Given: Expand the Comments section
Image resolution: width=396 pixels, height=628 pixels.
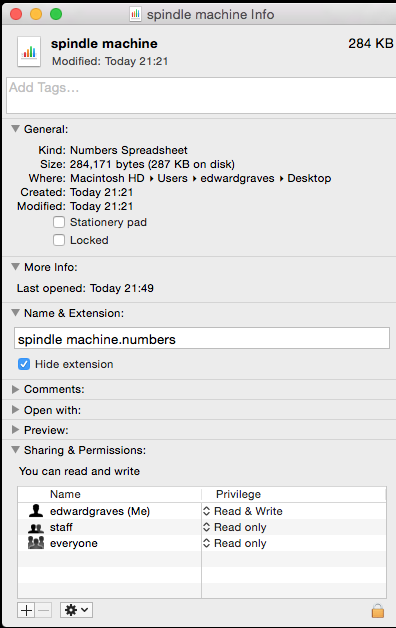Looking at the screenshot, I should [x=15, y=389].
